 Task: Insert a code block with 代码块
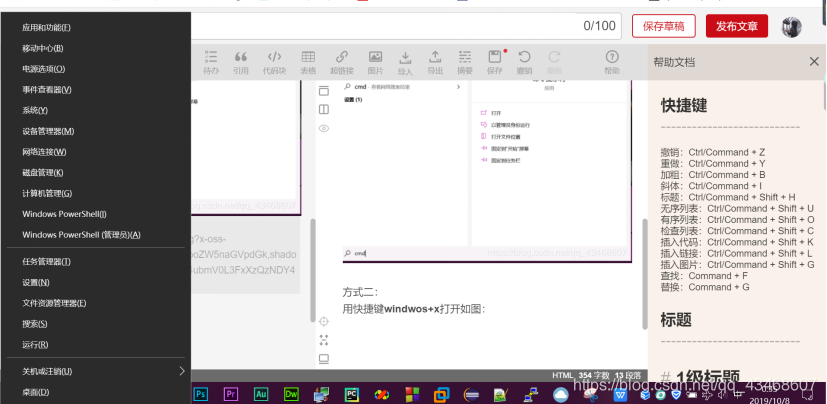[274, 62]
